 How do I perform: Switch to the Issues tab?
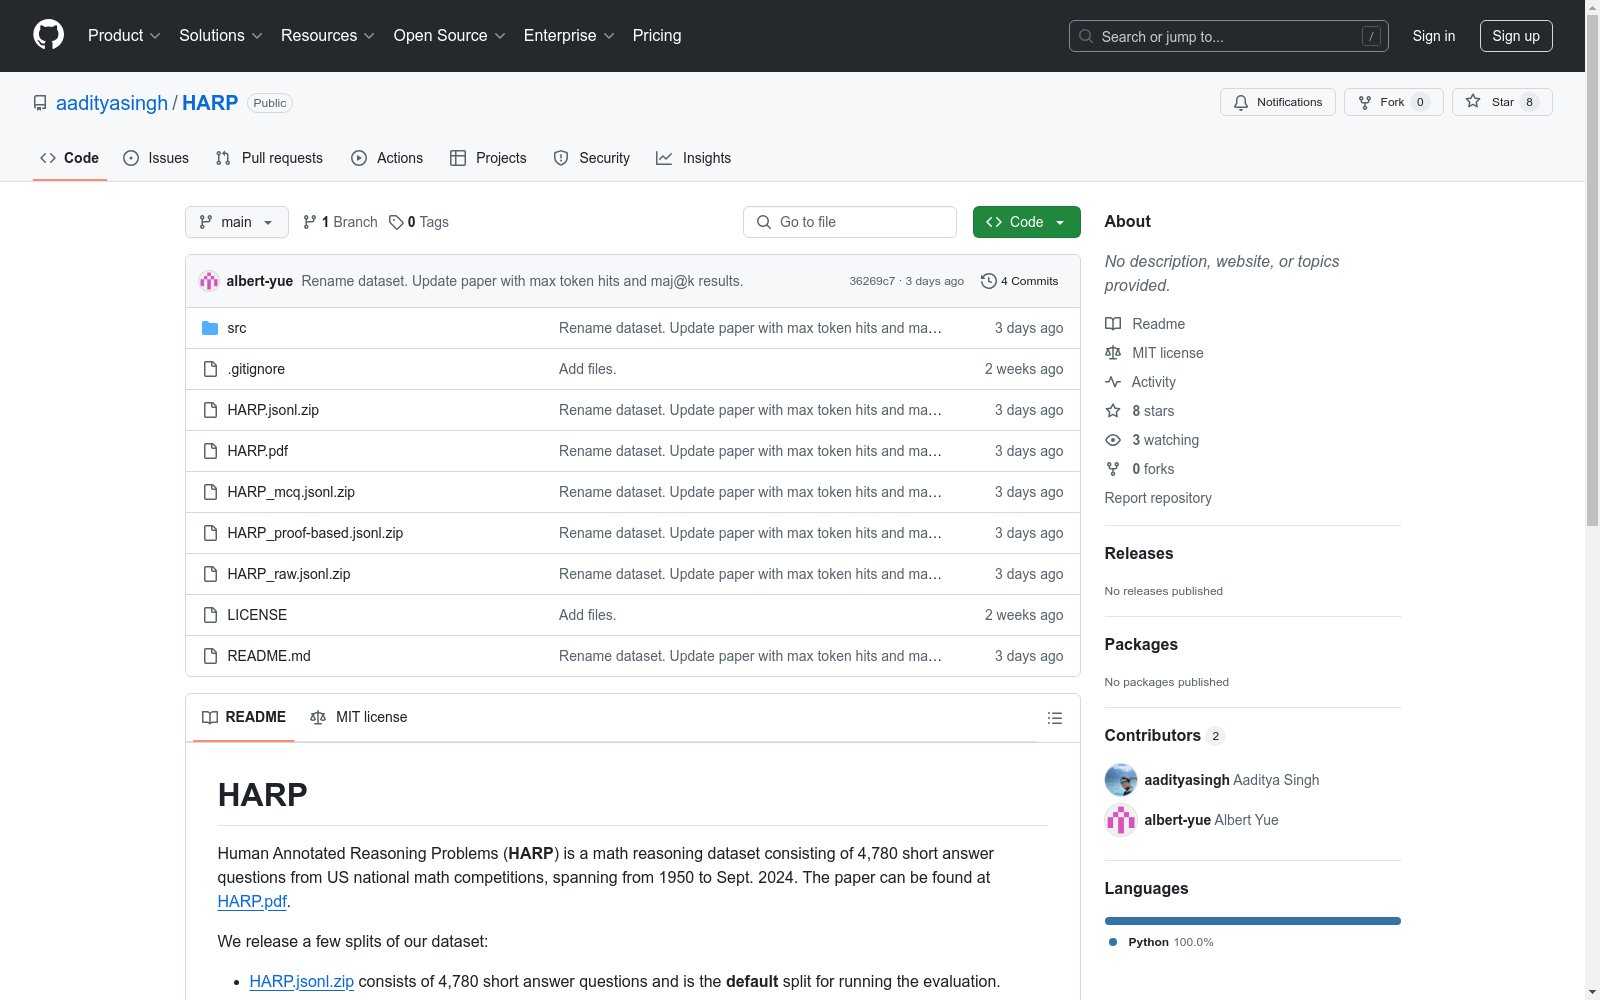click(156, 158)
